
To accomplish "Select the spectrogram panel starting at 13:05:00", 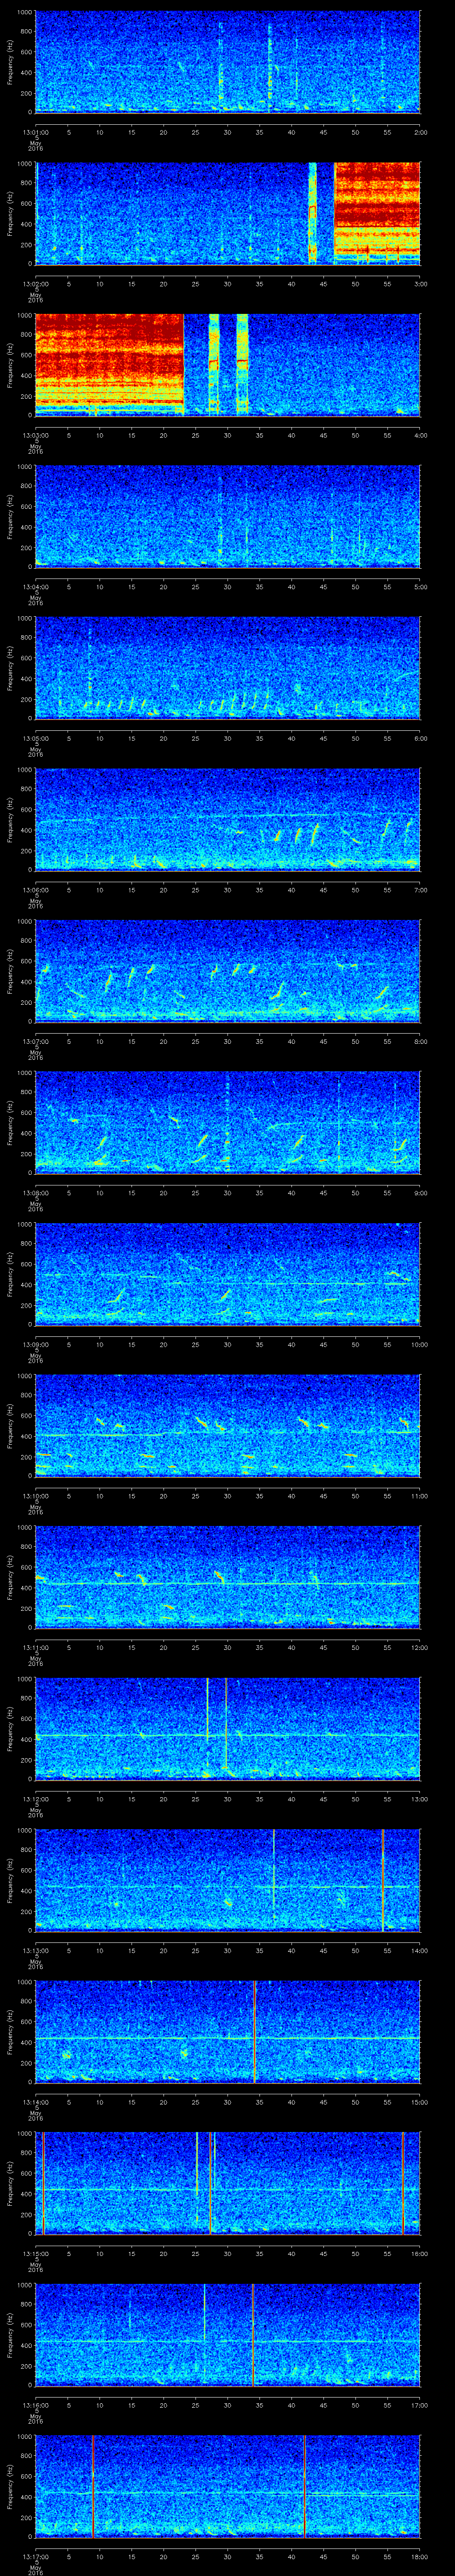I will (228, 668).
